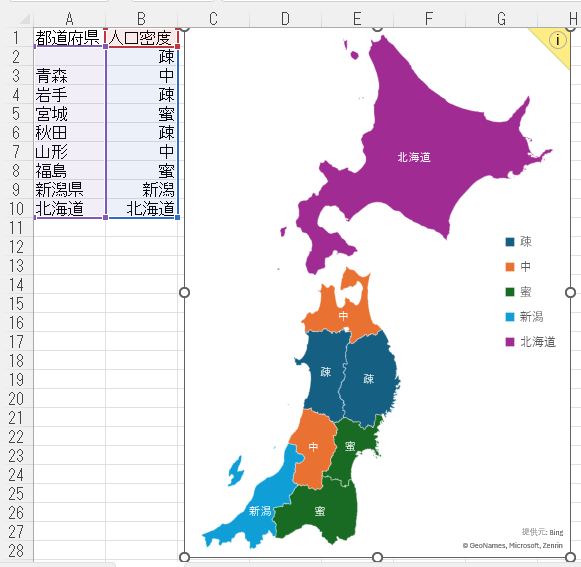Click cell B9 containing 新潟
This screenshot has height=567, width=581.
[x=141, y=189]
